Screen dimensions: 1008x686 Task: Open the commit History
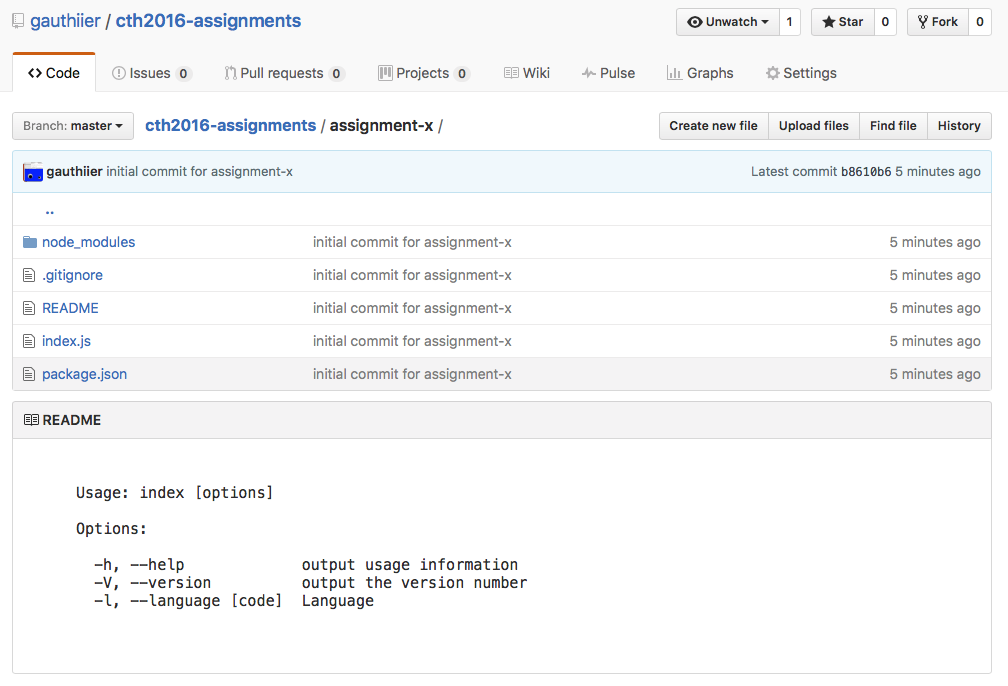click(958, 126)
